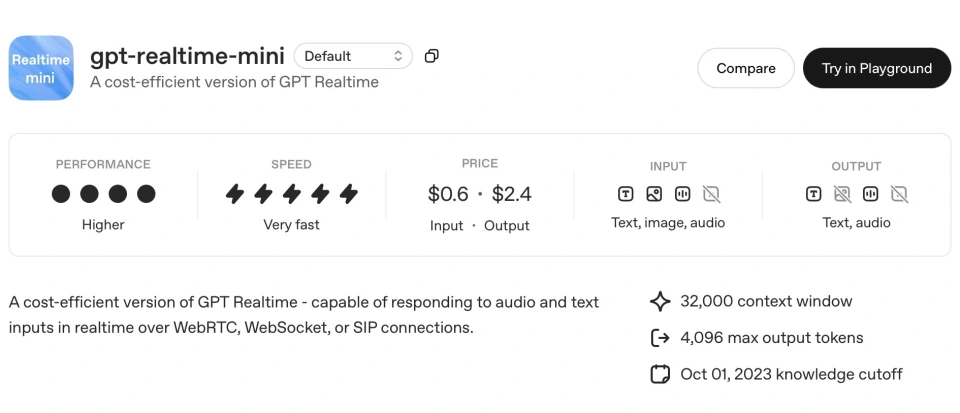Click the knowledge cutoff calendar icon
The width and height of the screenshot is (960, 413).
(x=660, y=375)
